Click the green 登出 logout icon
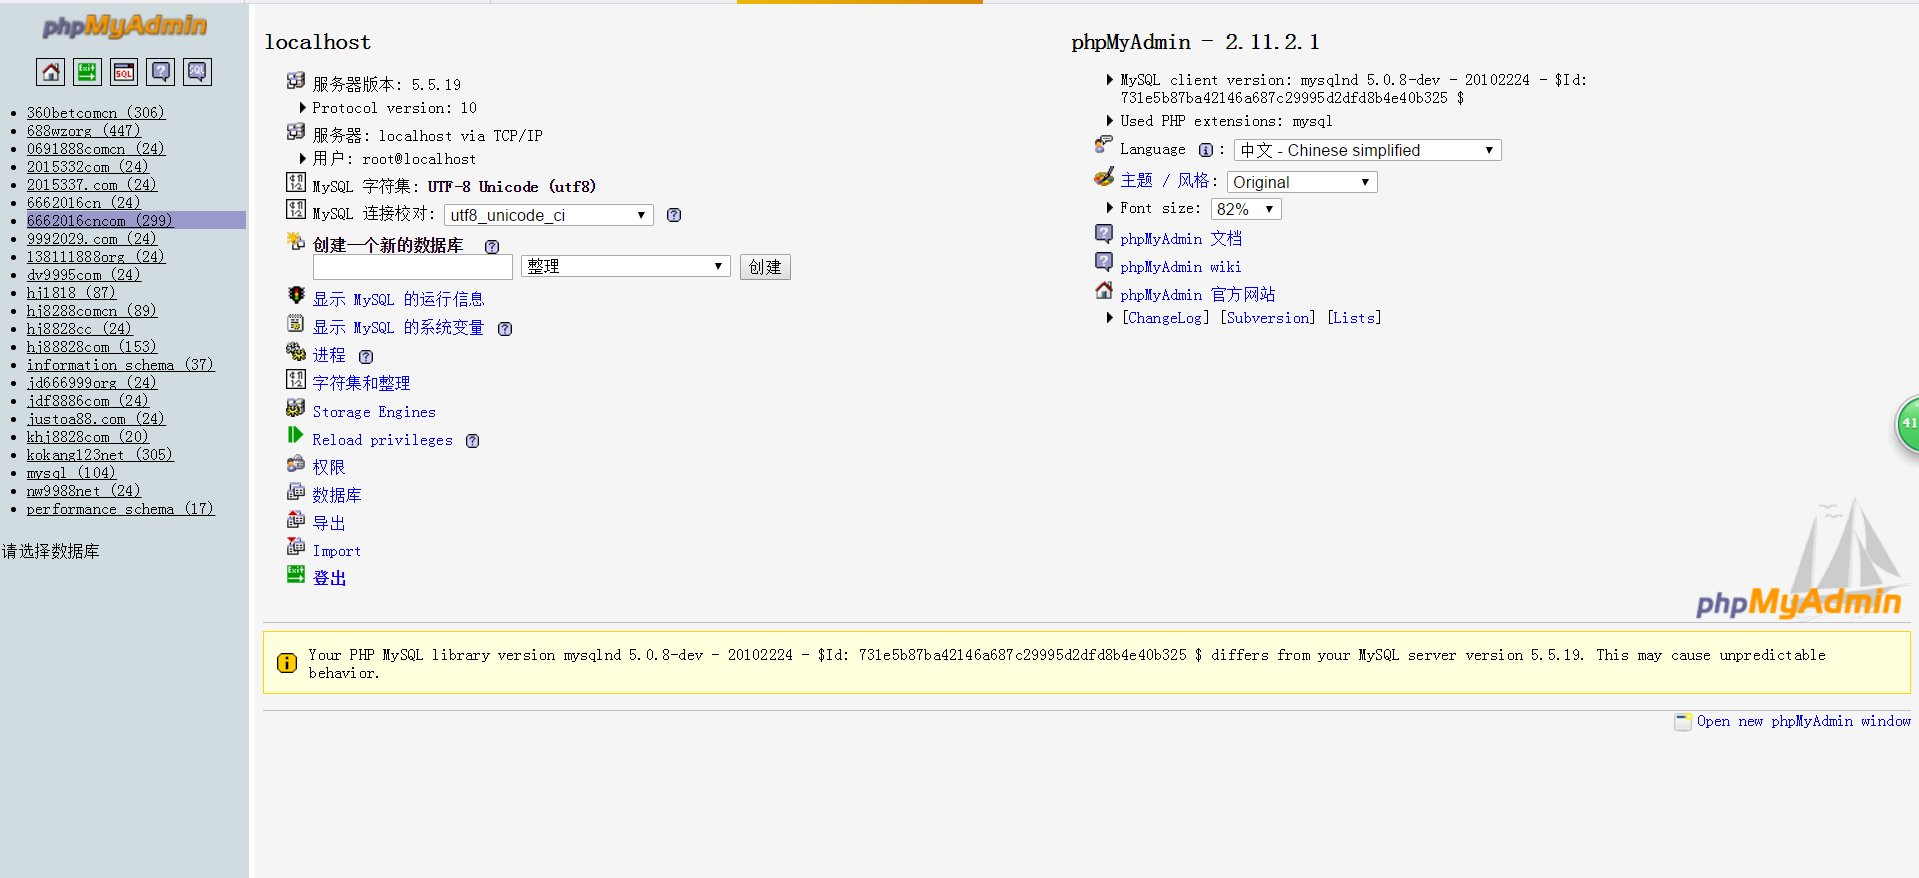Viewport: 1919px width, 878px height. [x=296, y=574]
